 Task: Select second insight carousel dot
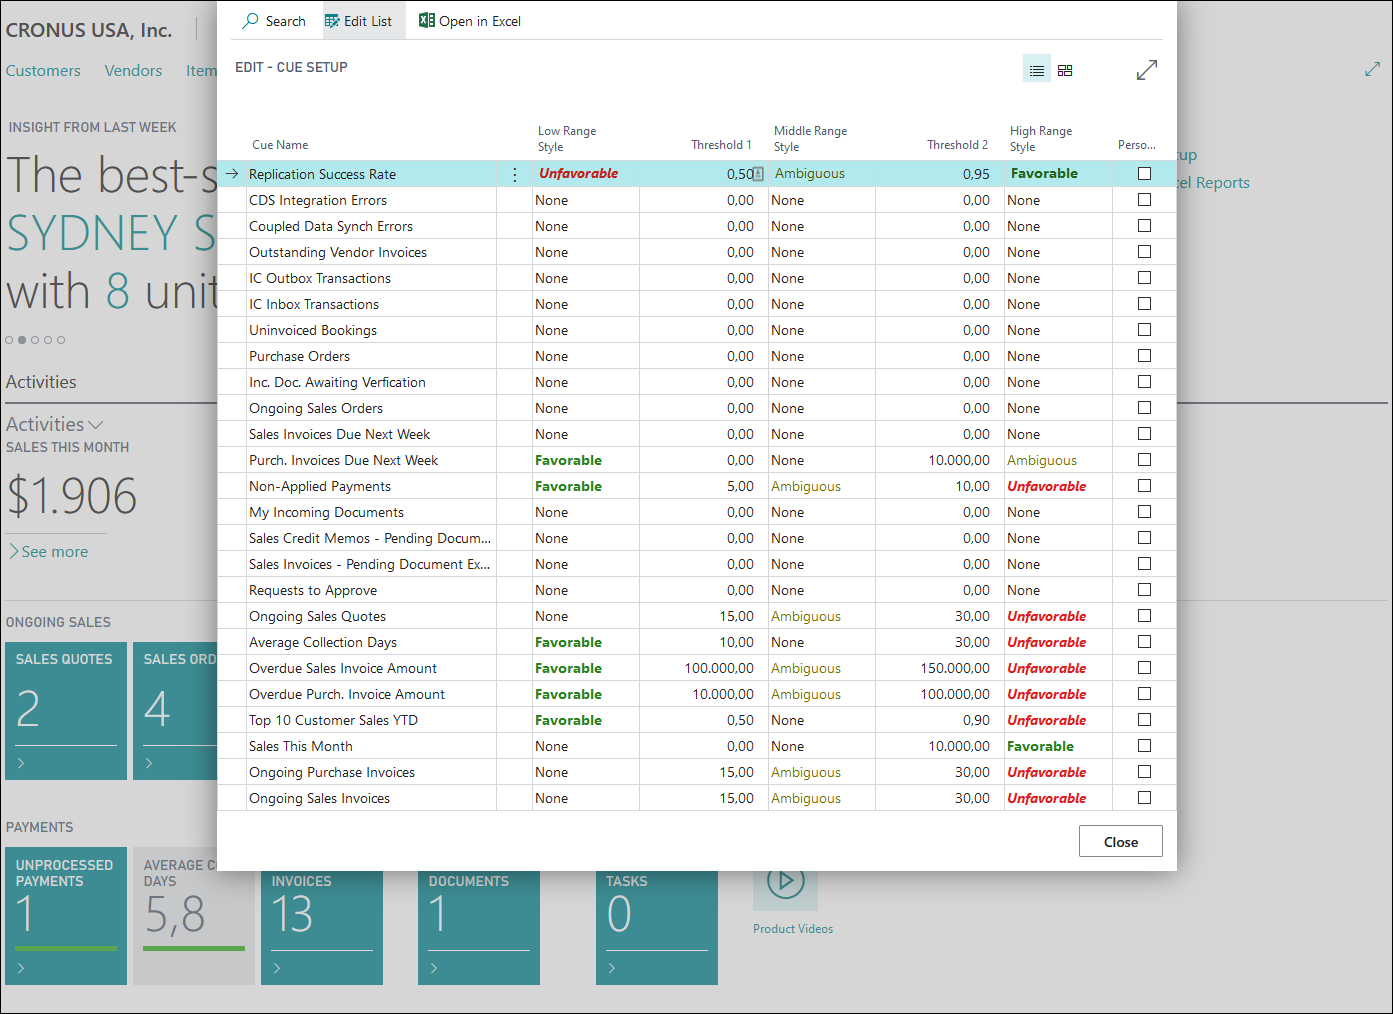click(22, 340)
